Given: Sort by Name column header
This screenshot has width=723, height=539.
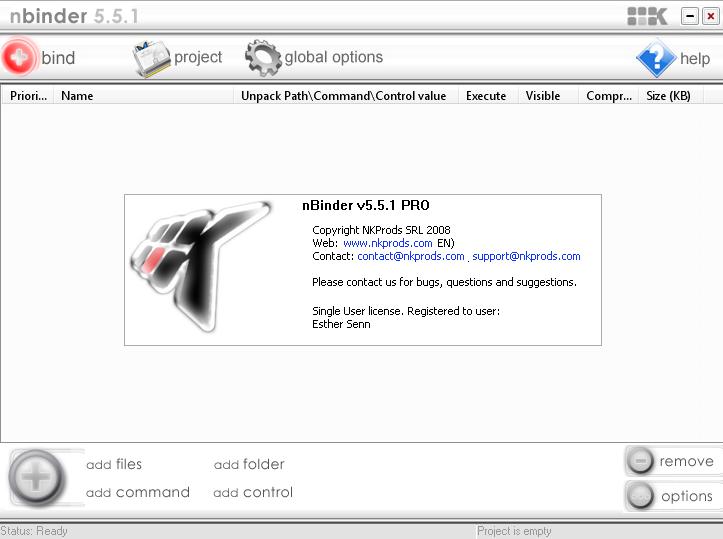Looking at the screenshot, I should tap(144, 95).
